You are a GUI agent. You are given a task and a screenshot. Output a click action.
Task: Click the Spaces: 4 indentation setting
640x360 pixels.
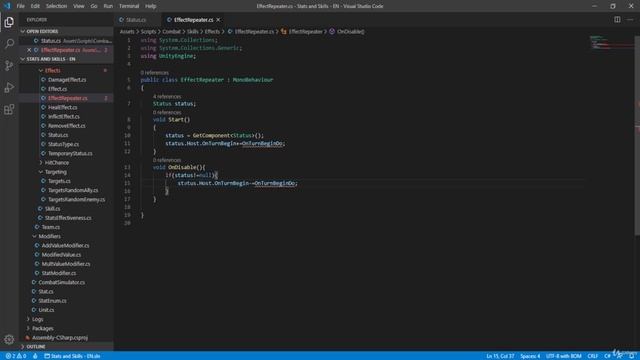[x=530, y=356]
